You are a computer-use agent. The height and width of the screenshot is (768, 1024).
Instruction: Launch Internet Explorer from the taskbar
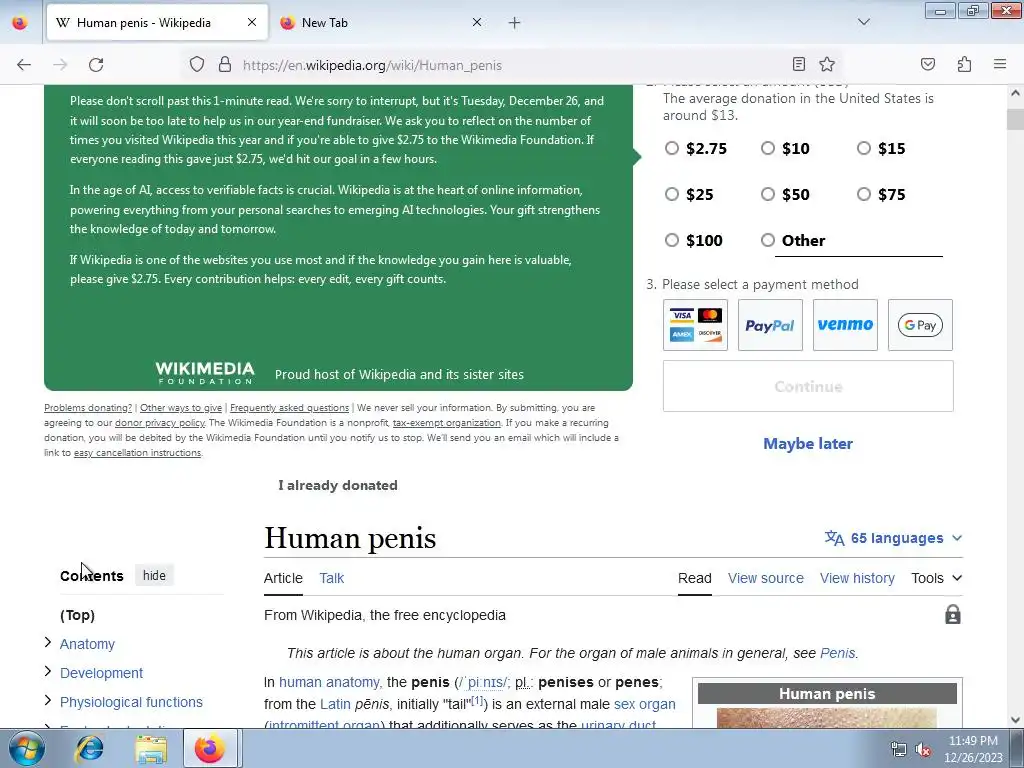pos(89,749)
